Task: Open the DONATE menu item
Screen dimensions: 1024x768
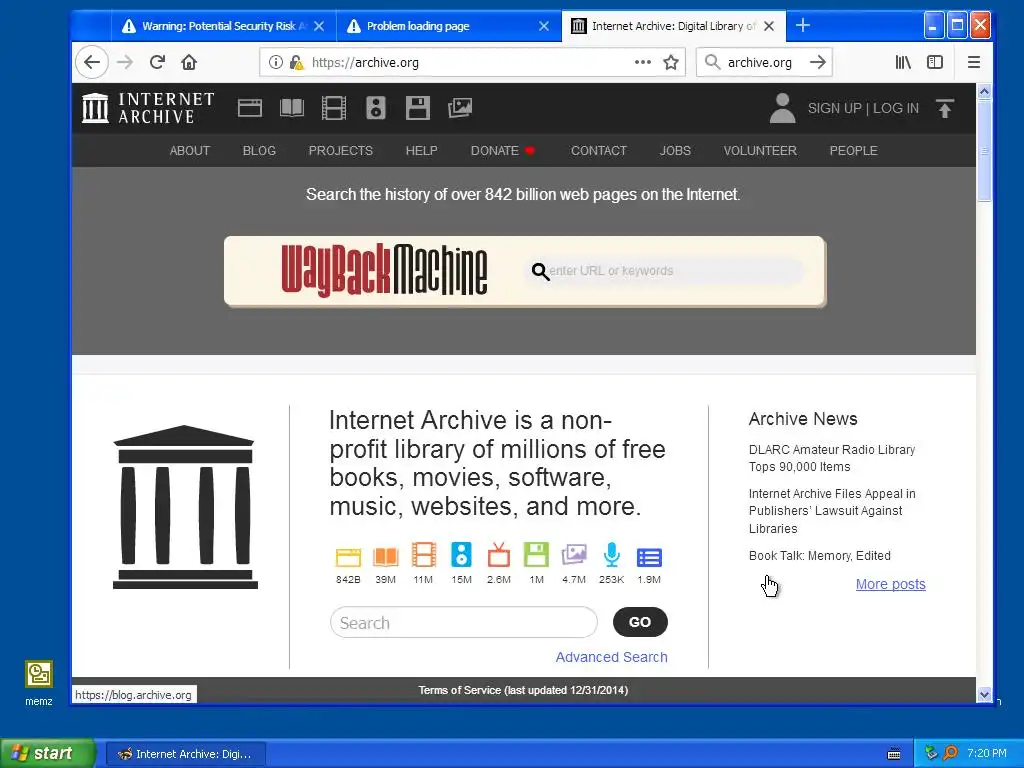Action: tap(503, 151)
